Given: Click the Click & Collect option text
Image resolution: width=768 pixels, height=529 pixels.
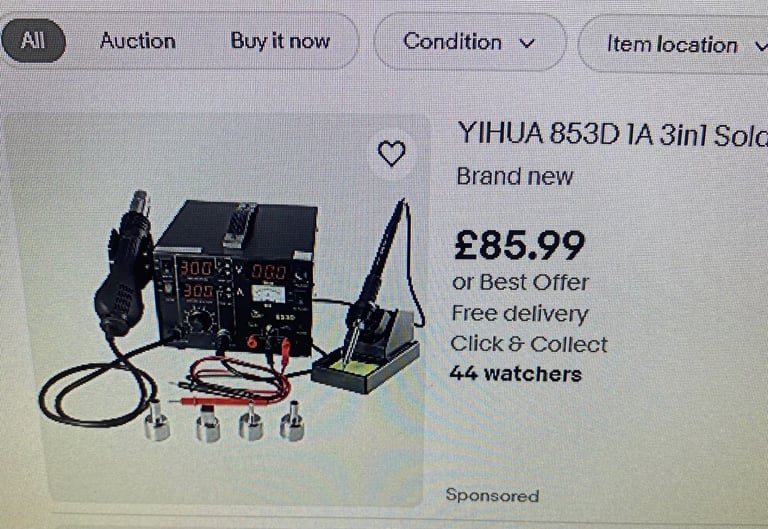Looking at the screenshot, I should [529, 344].
